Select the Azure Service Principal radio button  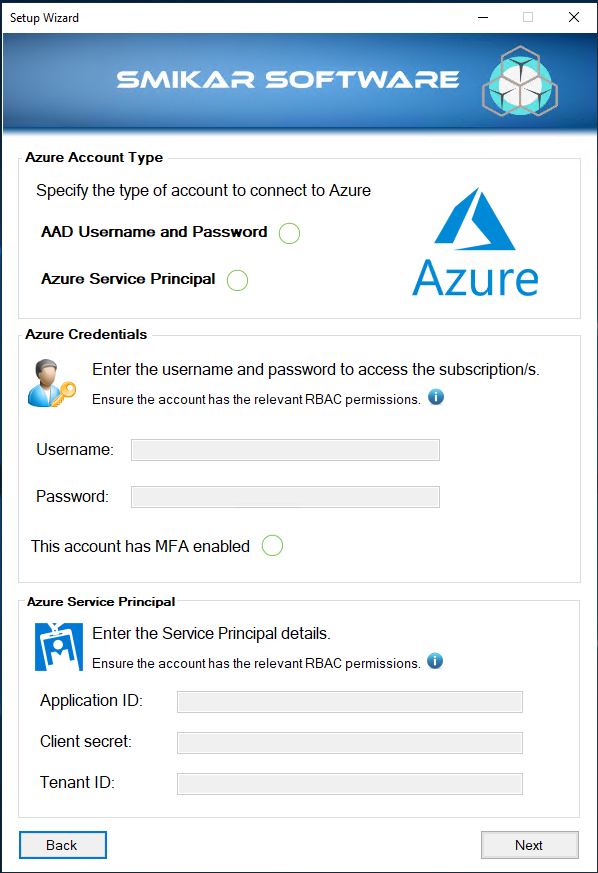pos(237,280)
